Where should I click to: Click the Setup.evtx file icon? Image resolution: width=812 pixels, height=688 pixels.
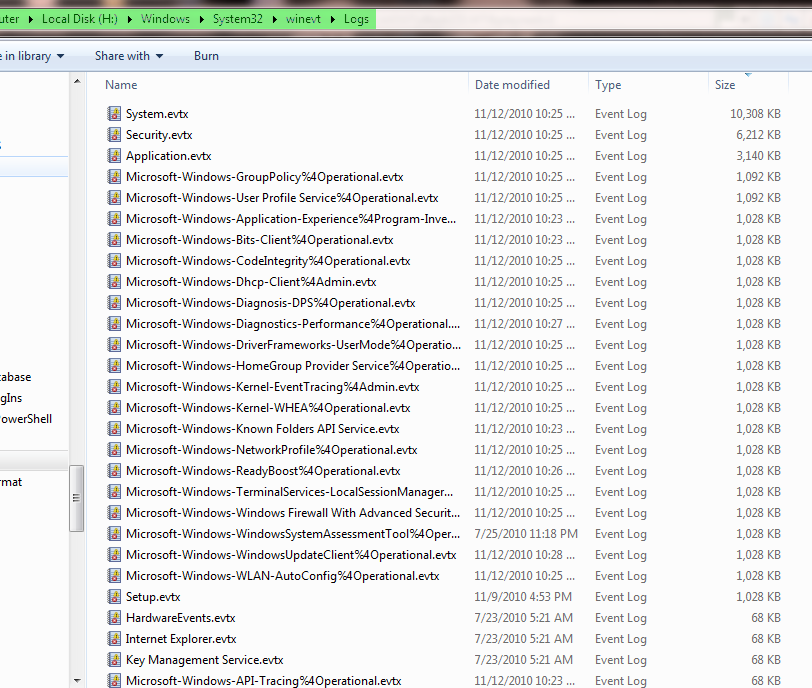click(112, 596)
